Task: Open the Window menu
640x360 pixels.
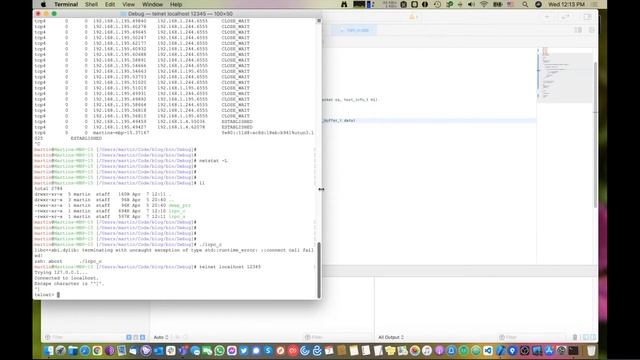Action: (152, 4)
